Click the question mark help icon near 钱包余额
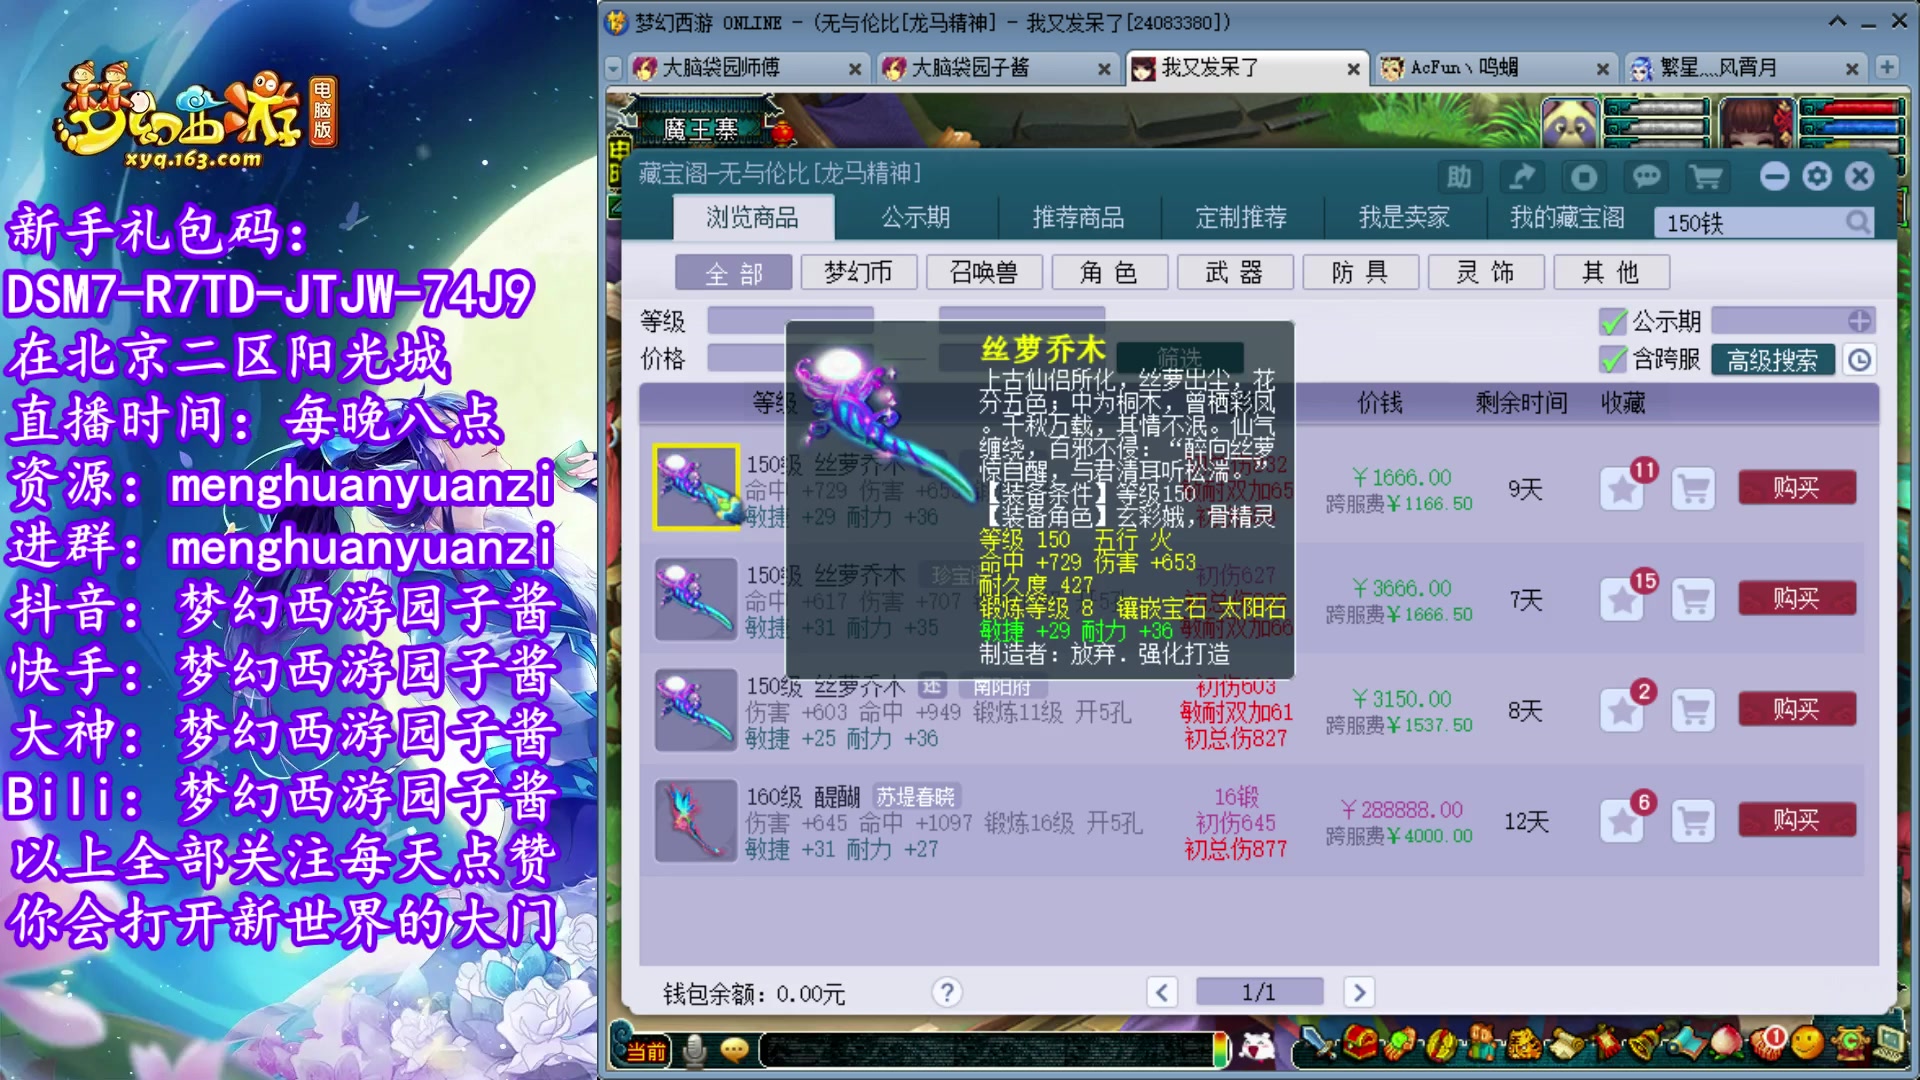 click(x=946, y=992)
